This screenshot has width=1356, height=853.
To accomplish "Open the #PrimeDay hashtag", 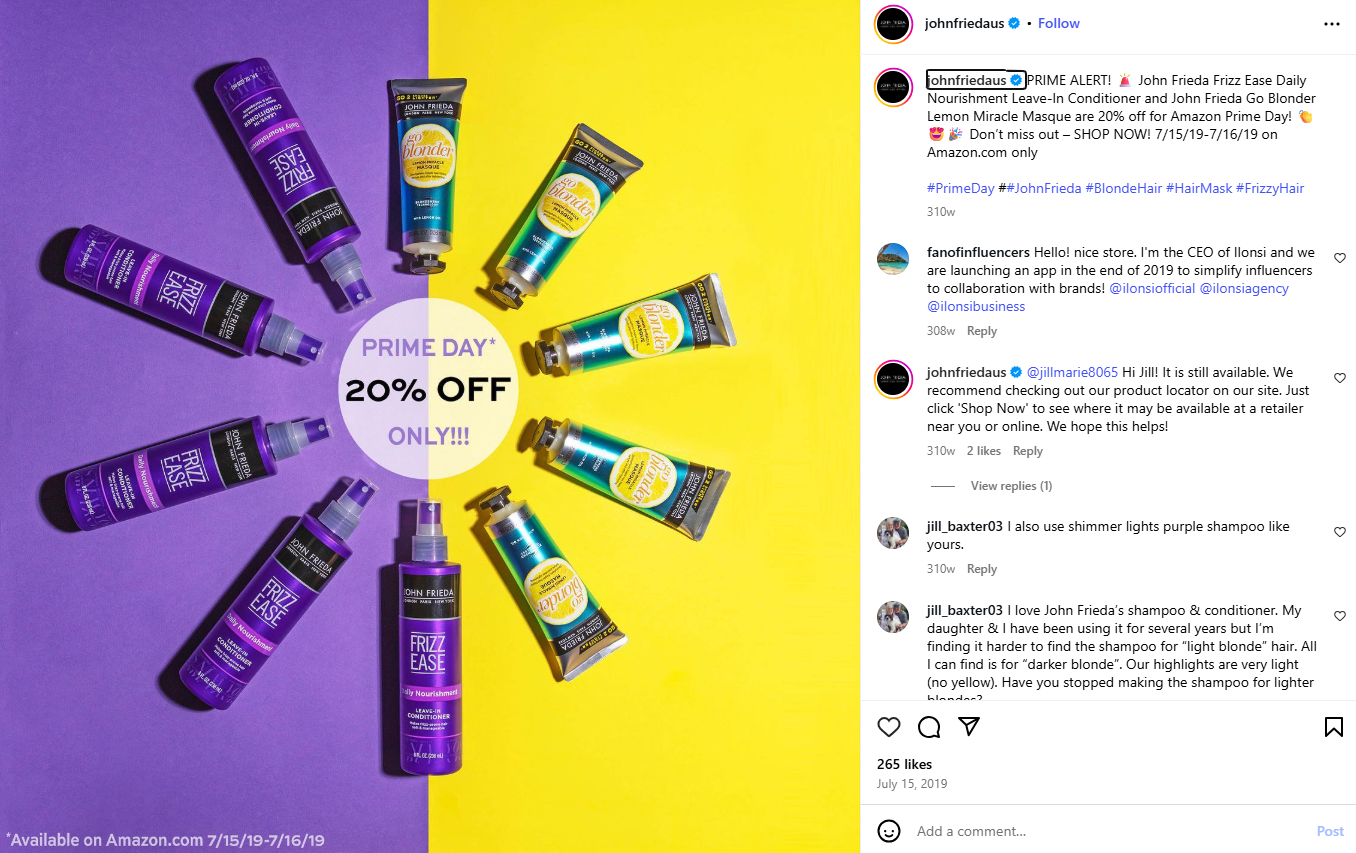I will tap(961, 188).
